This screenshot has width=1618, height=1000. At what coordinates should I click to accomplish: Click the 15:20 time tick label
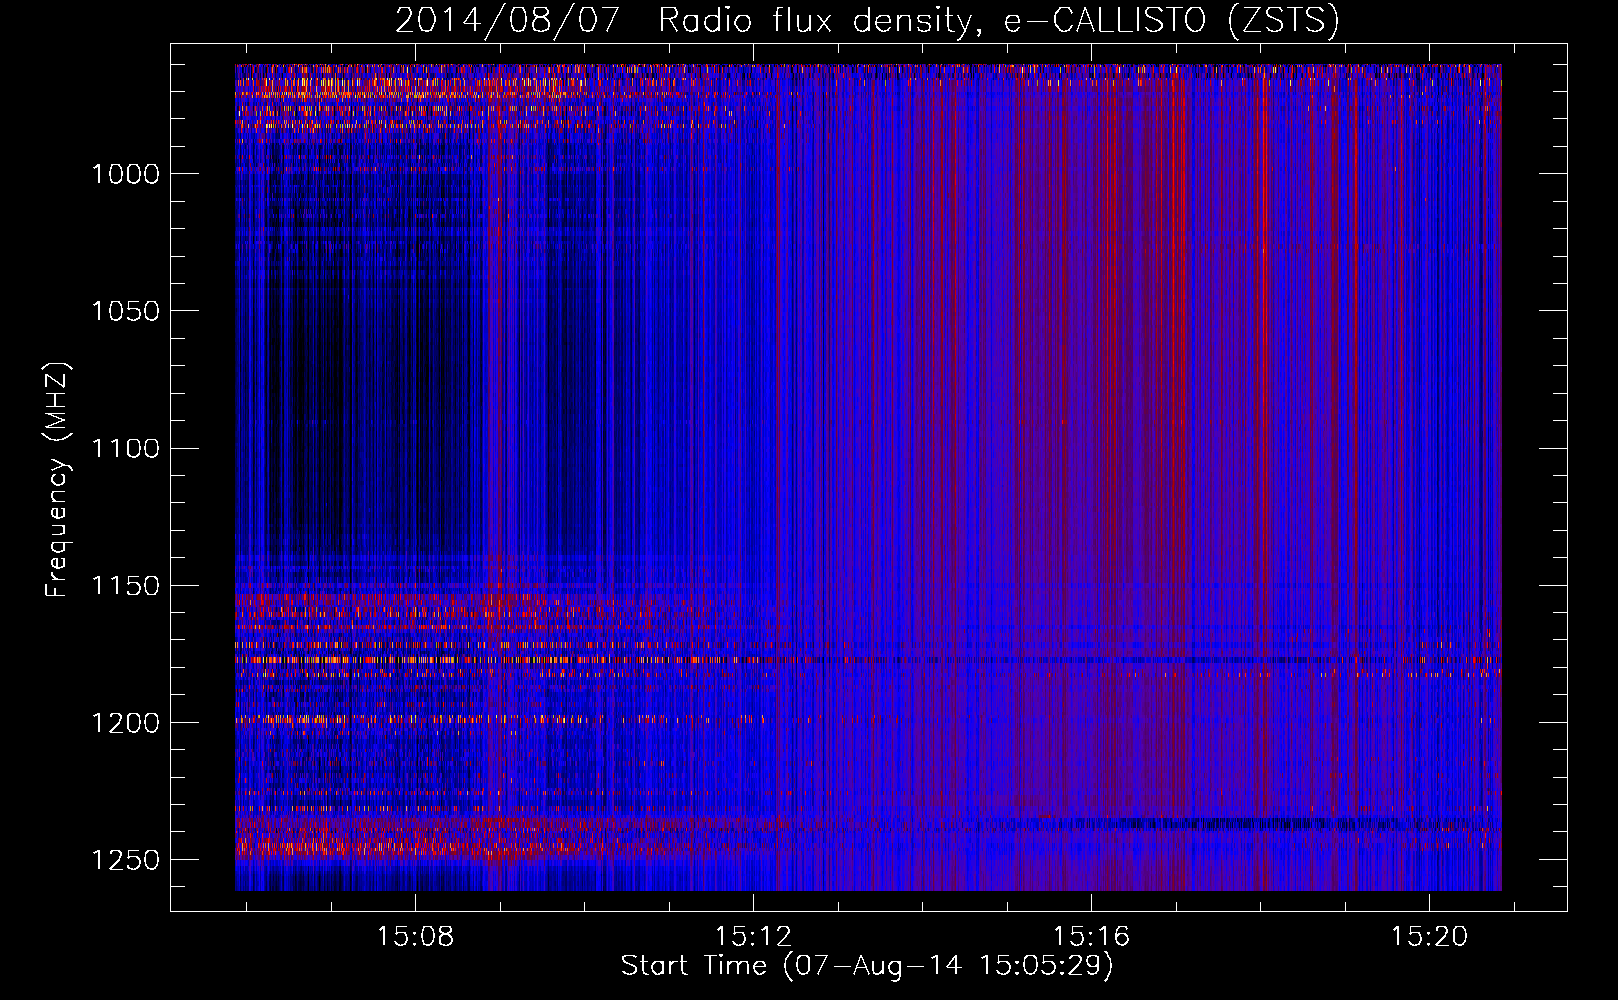(1429, 936)
